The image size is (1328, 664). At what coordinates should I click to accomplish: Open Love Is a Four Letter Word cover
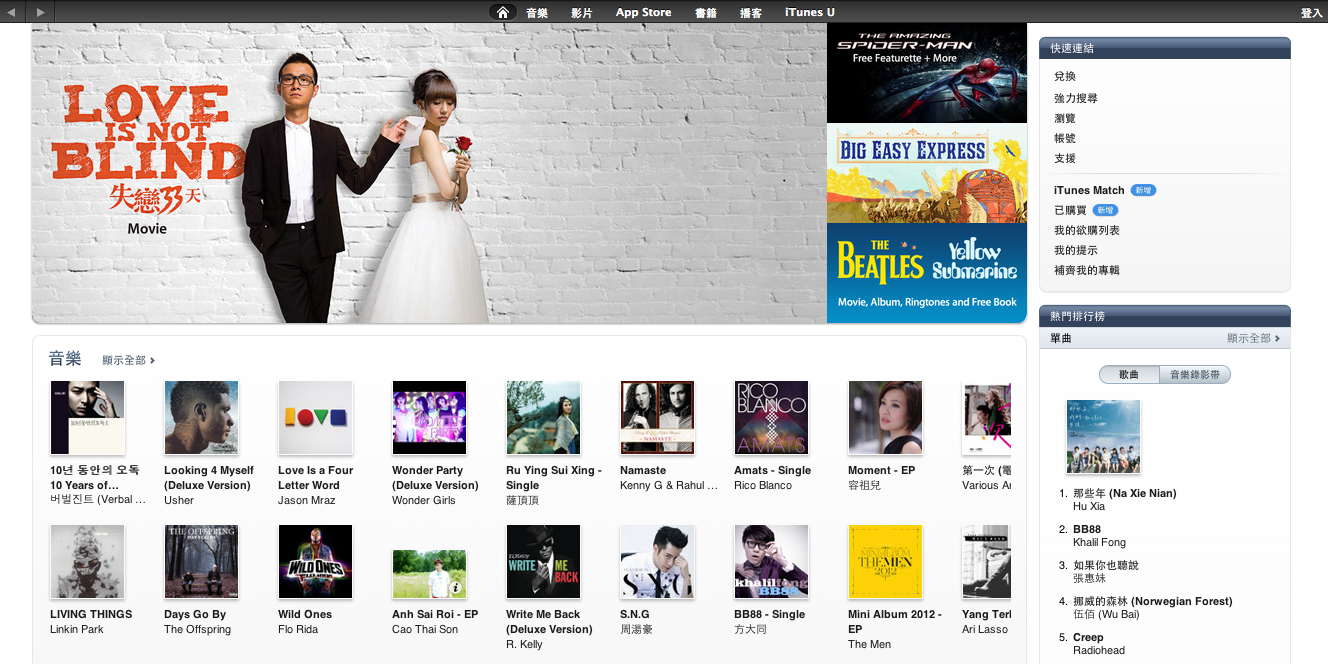tap(315, 418)
